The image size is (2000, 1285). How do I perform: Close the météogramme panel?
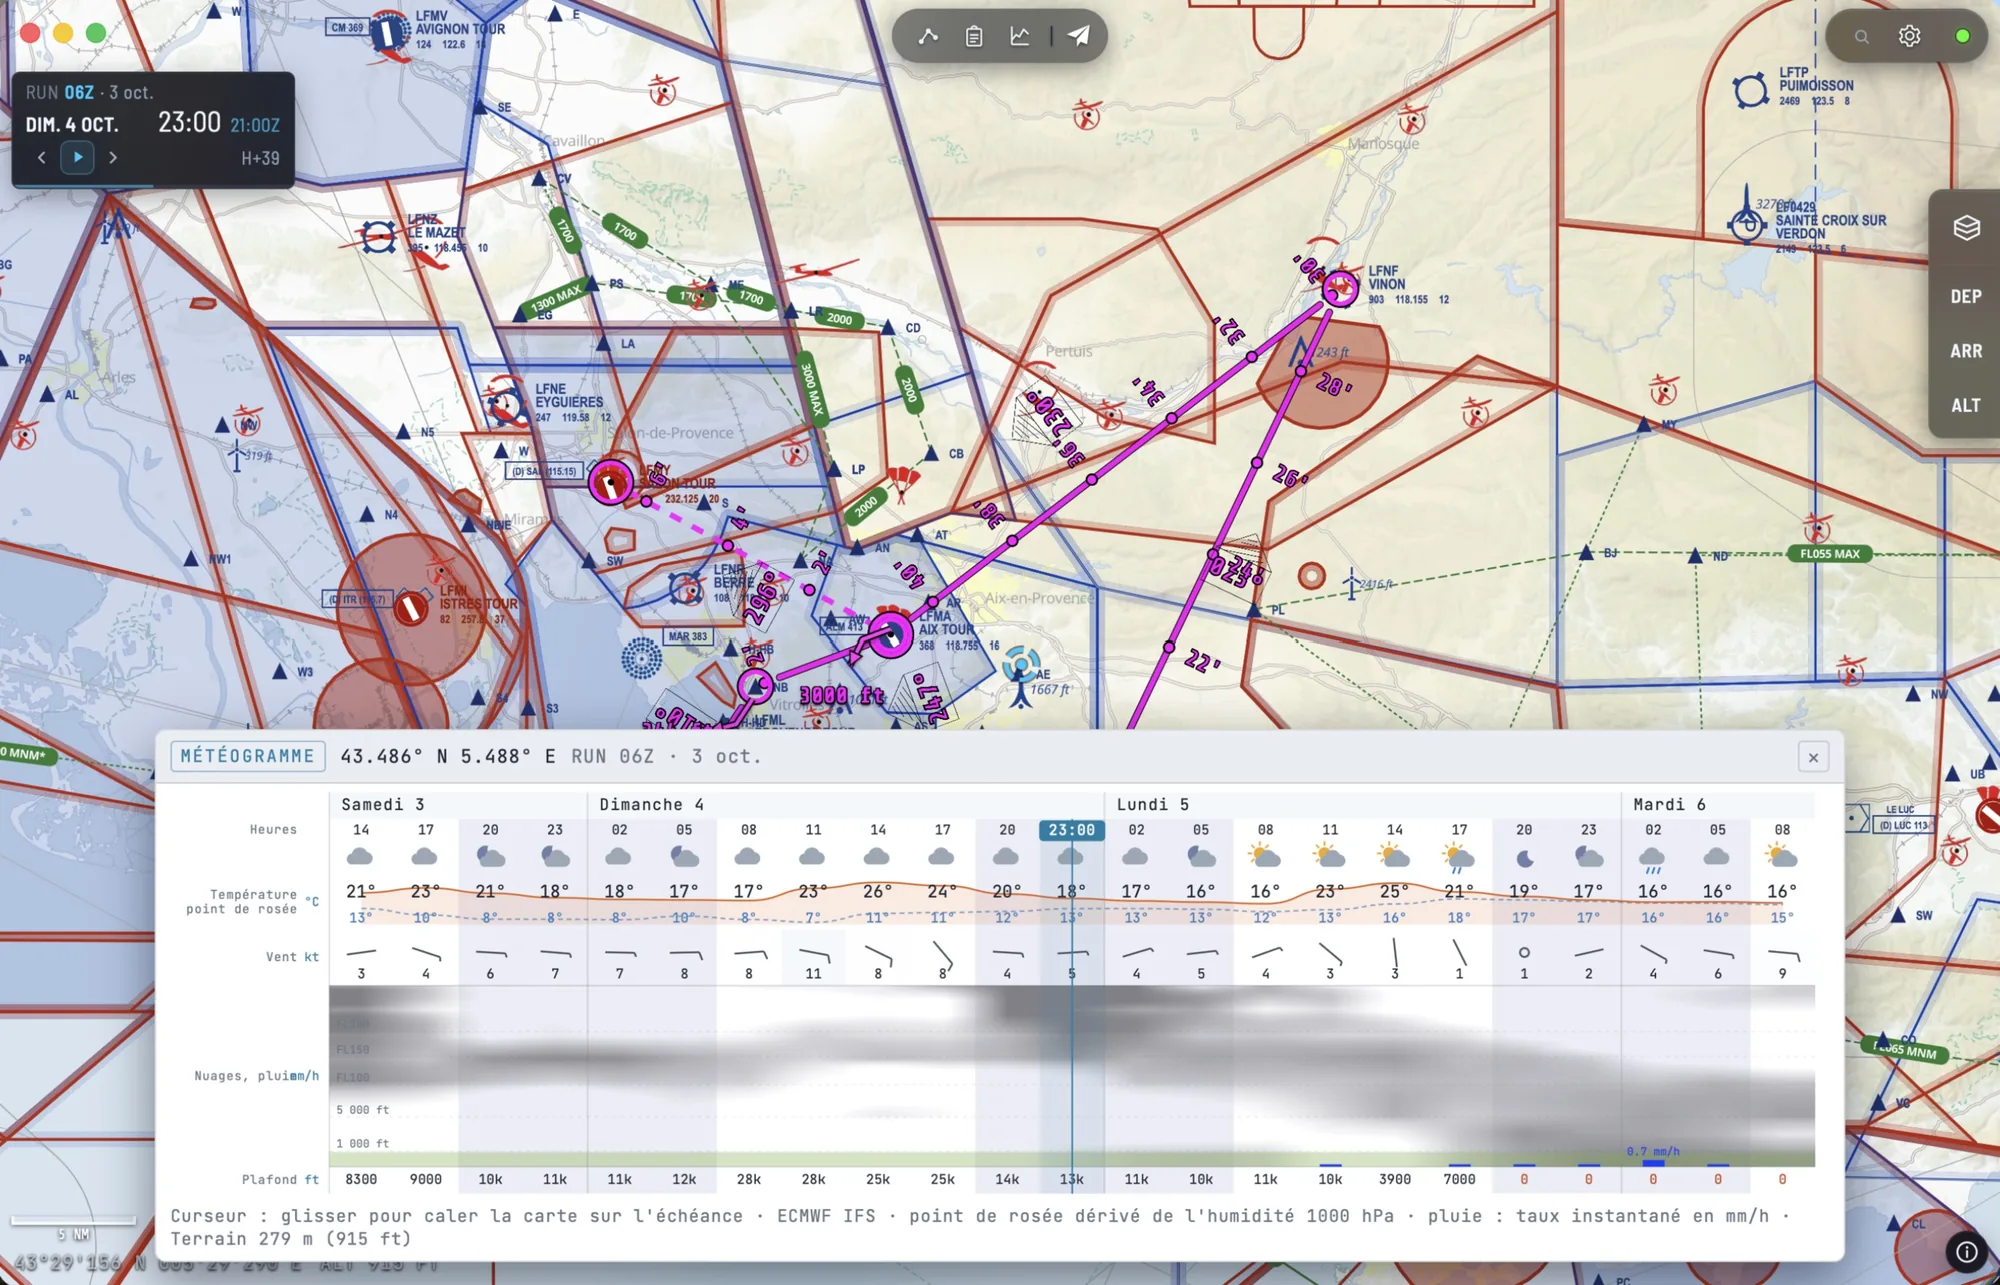1813,757
